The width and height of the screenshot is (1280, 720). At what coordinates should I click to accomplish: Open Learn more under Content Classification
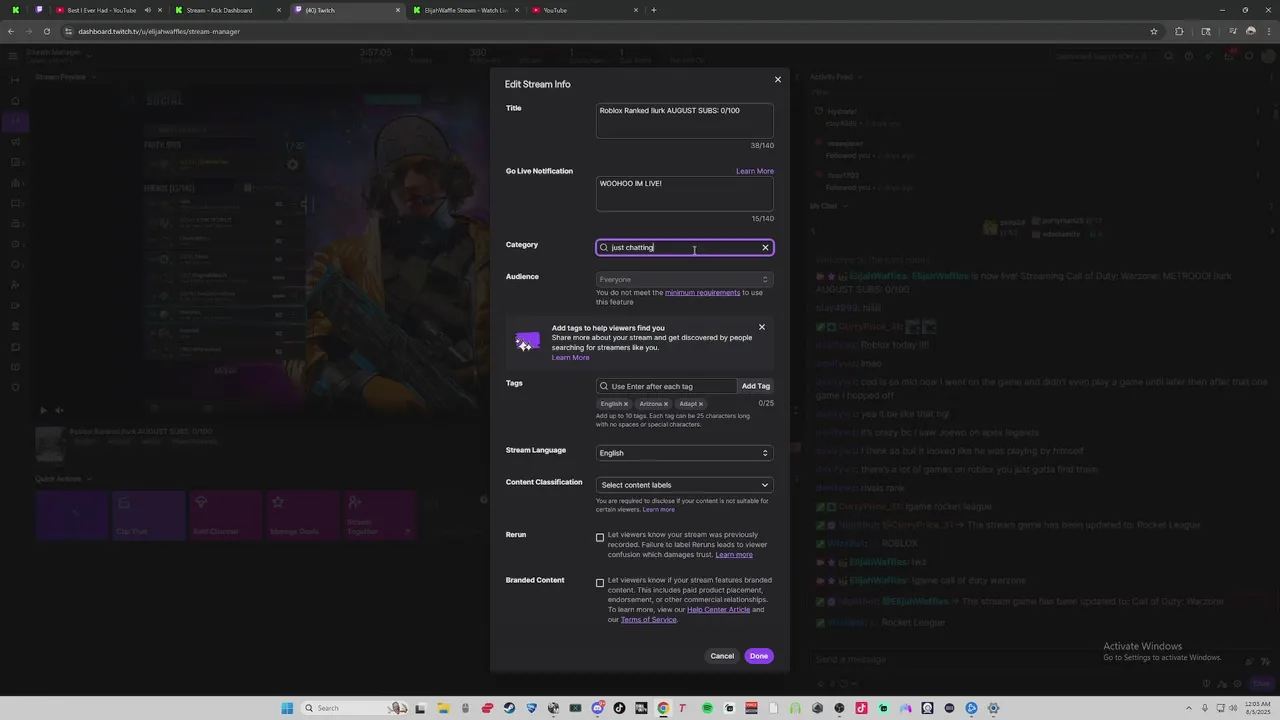point(657,510)
